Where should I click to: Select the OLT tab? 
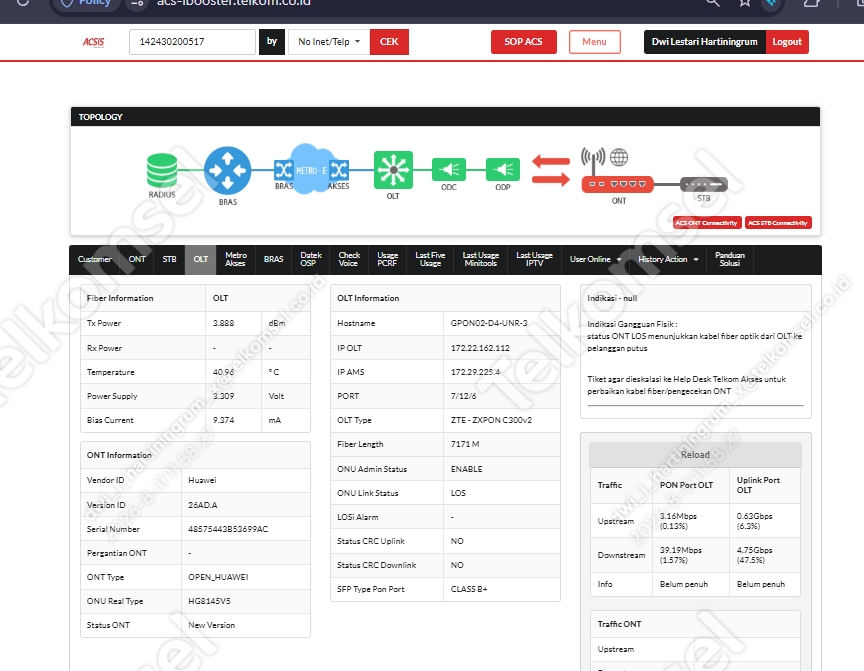click(201, 259)
